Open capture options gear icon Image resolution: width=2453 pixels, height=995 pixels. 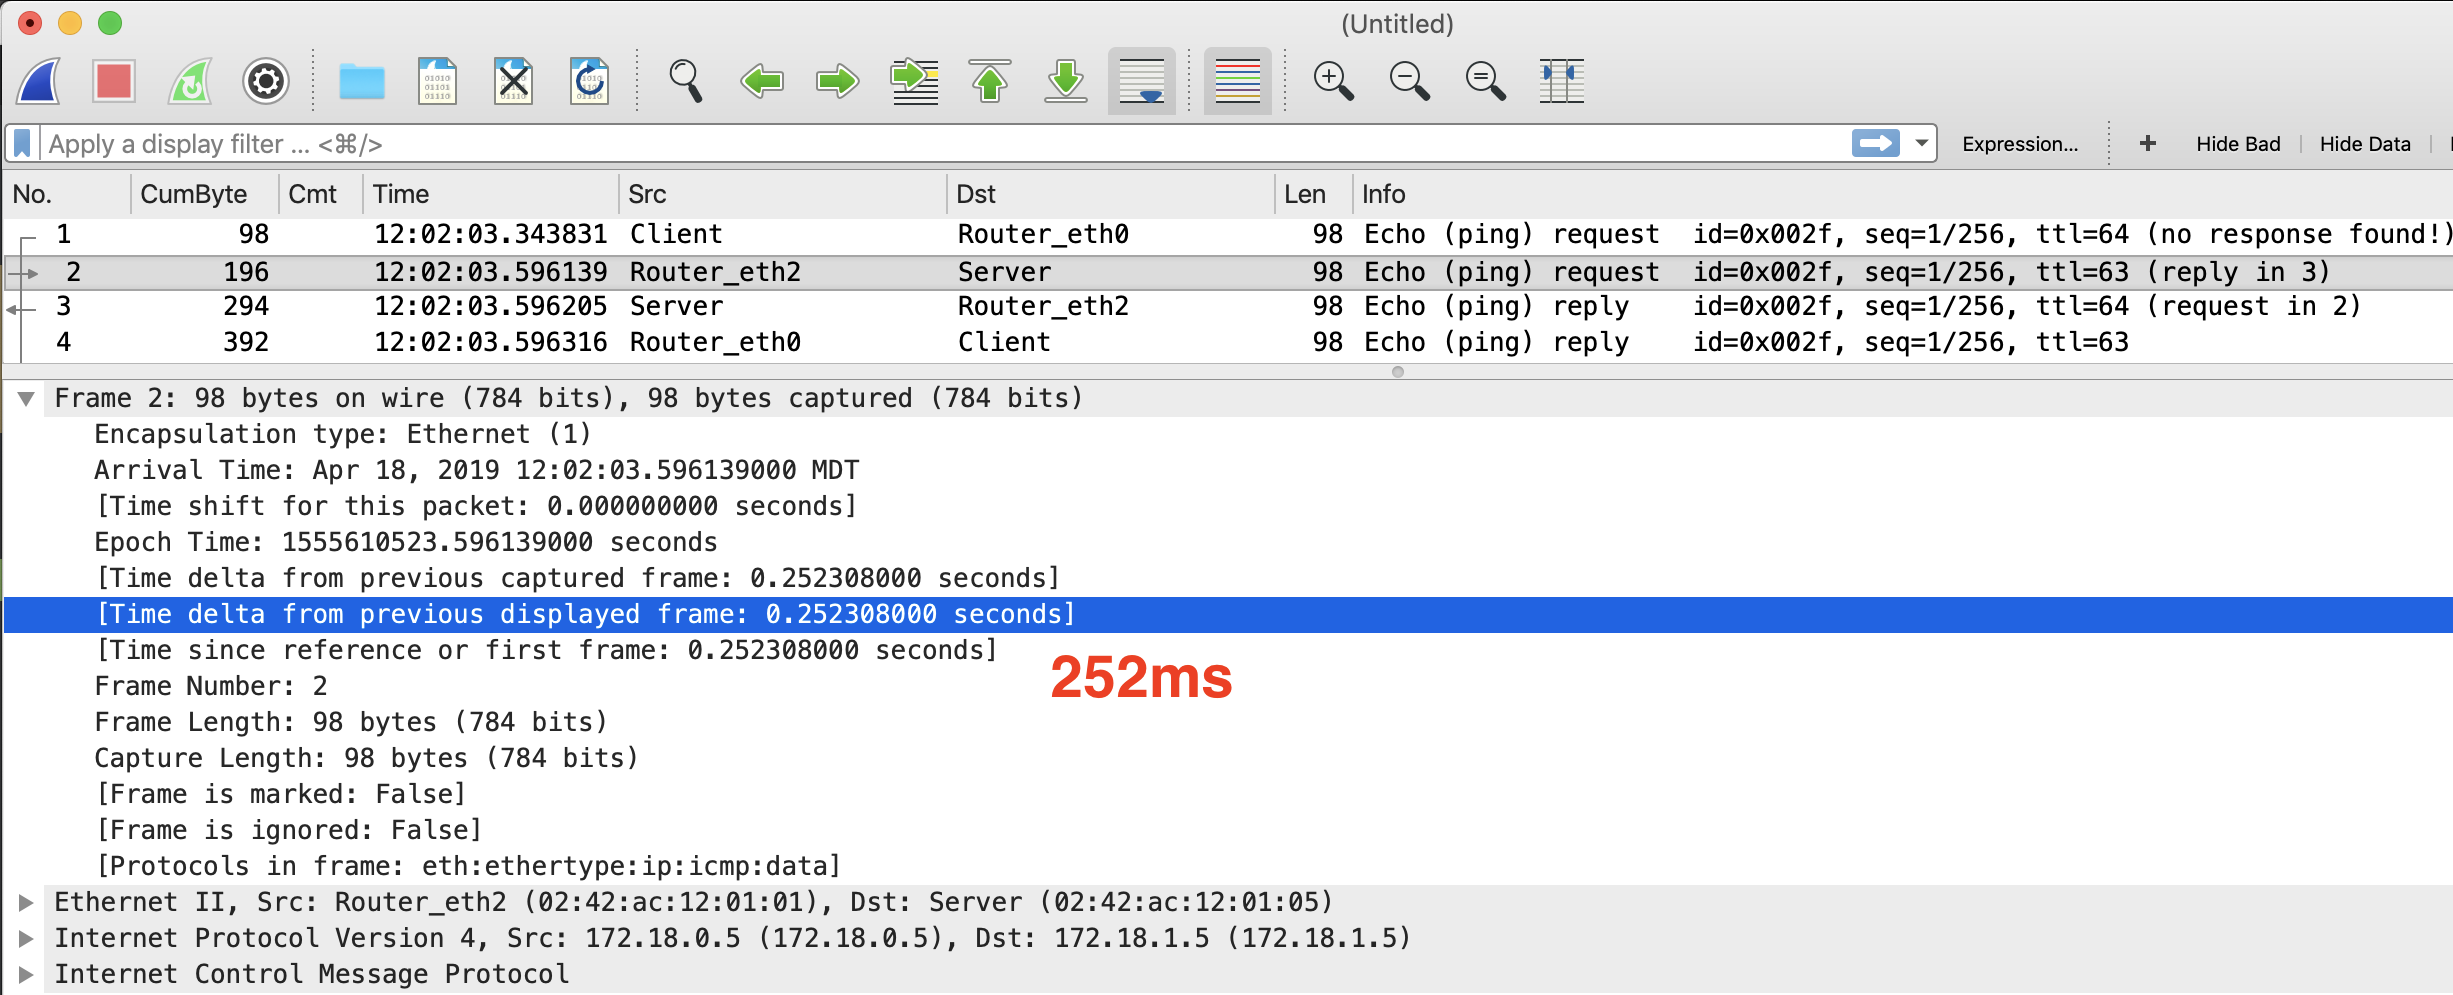click(x=266, y=81)
